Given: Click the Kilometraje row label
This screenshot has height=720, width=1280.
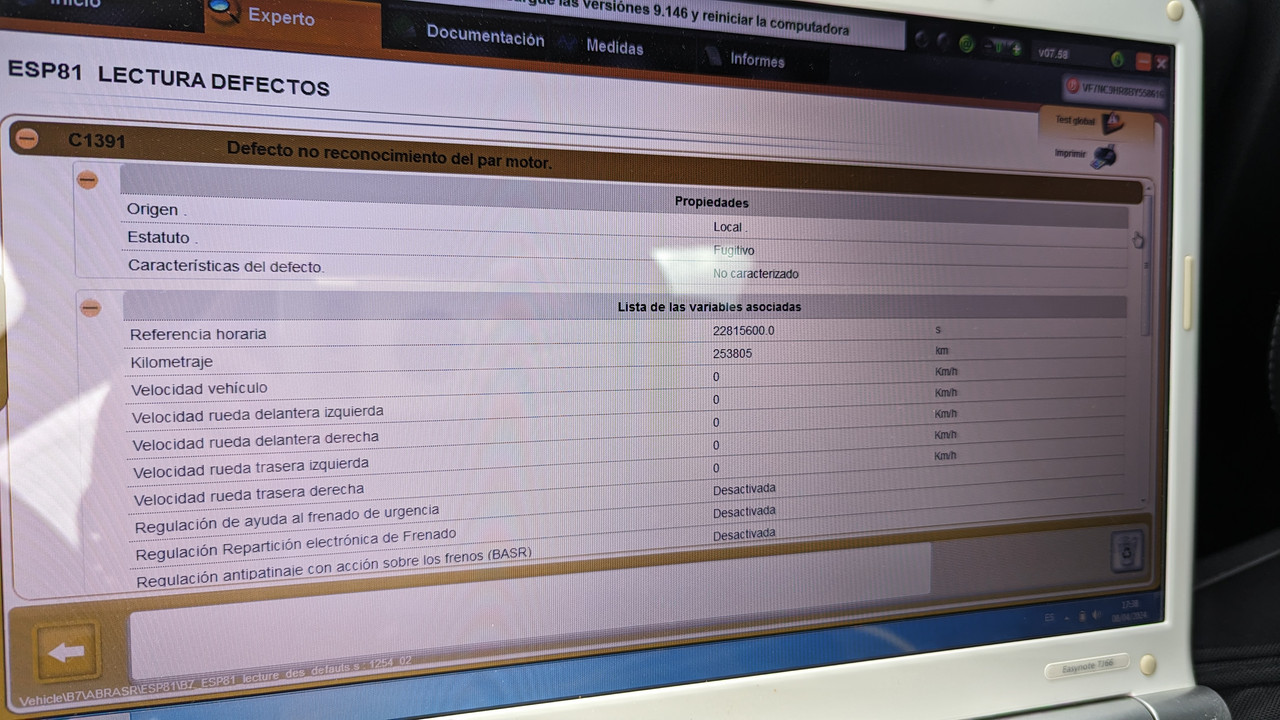Looking at the screenshot, I should (x=171, y=361).
